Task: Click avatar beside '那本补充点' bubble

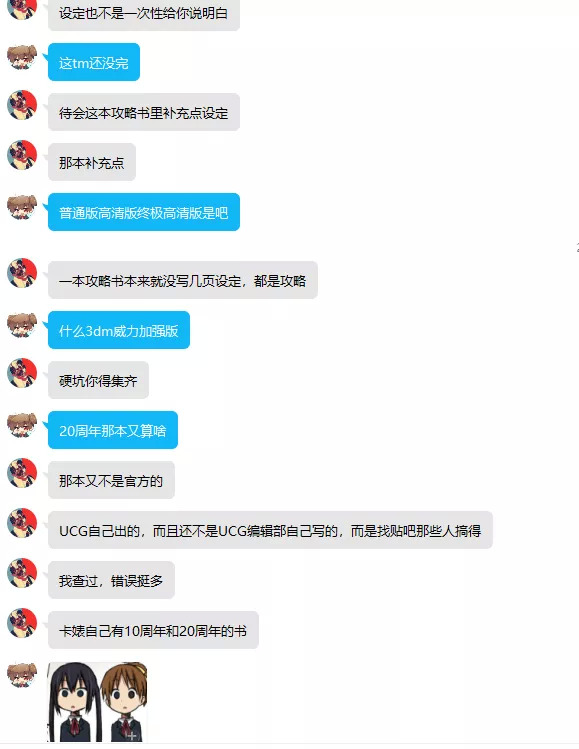Action: 22,155
